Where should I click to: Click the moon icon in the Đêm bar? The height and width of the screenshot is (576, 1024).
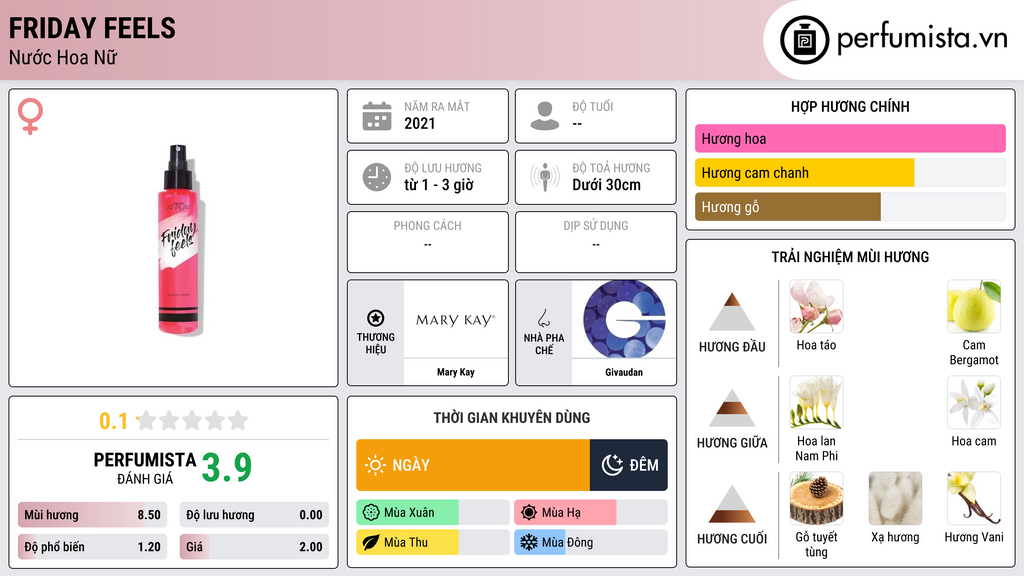[612, 465]
